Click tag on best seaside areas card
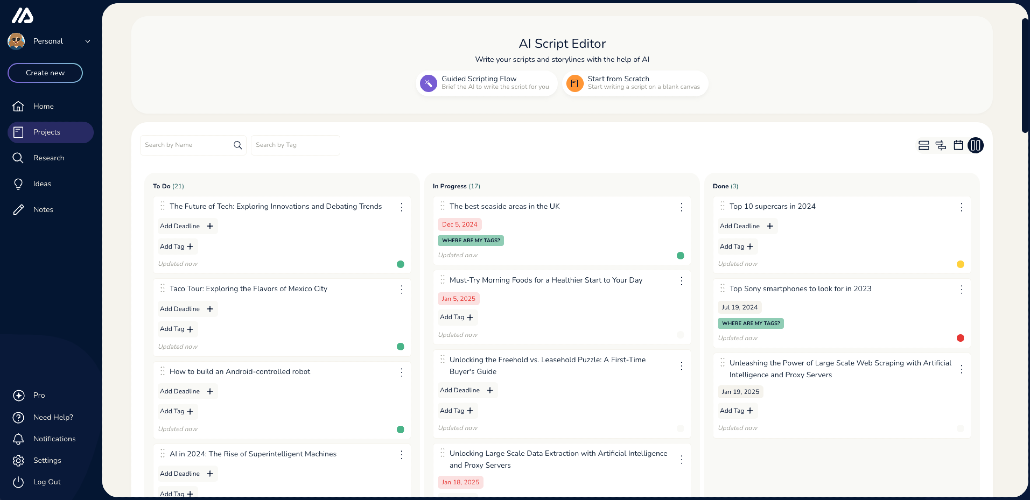1030x500 pixels. (471, 240)
